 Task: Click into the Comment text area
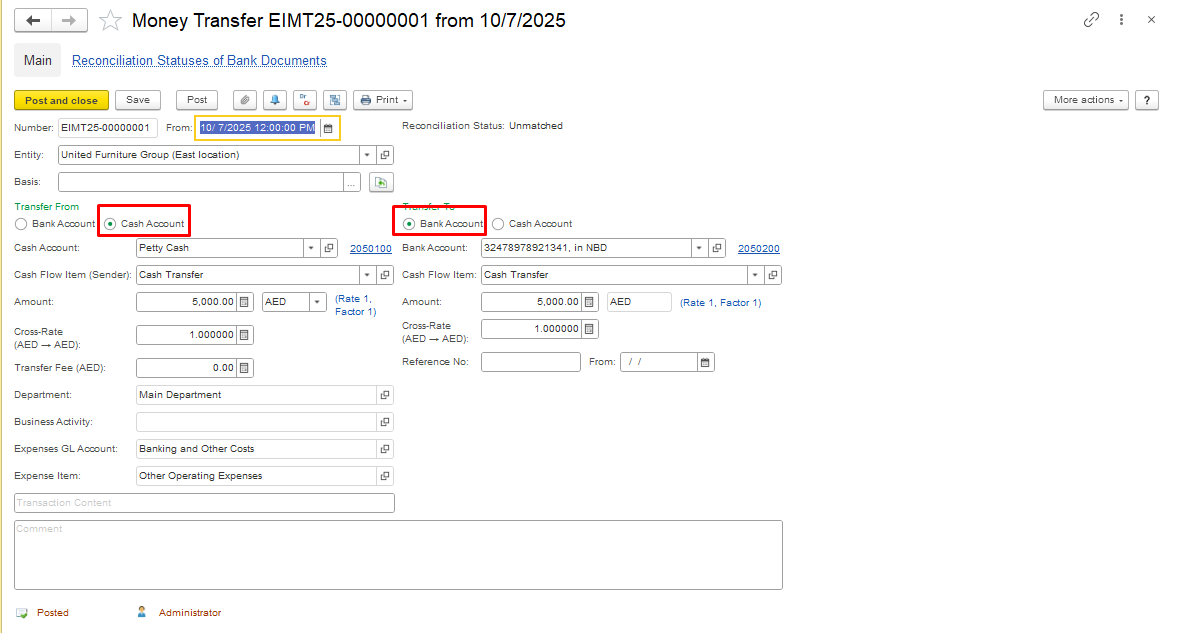tap(398, 555)
